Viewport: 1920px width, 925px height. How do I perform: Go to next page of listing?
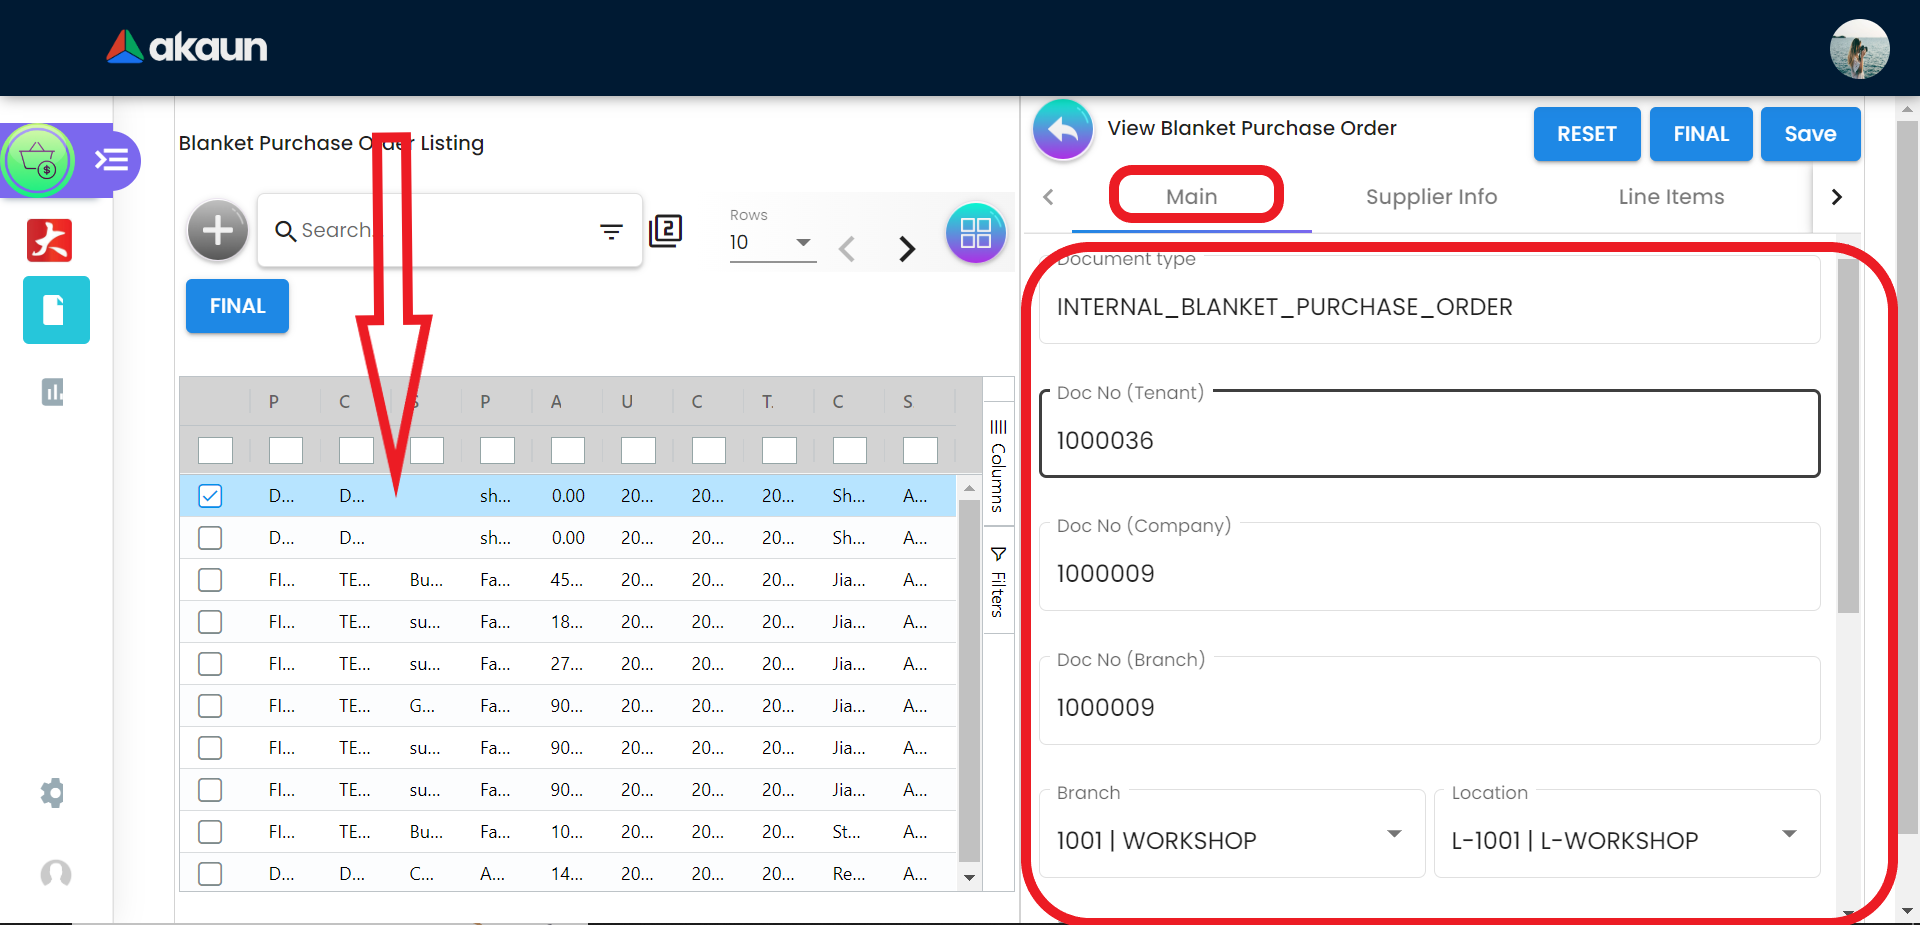pyautogui.click(x=906, y=248)
